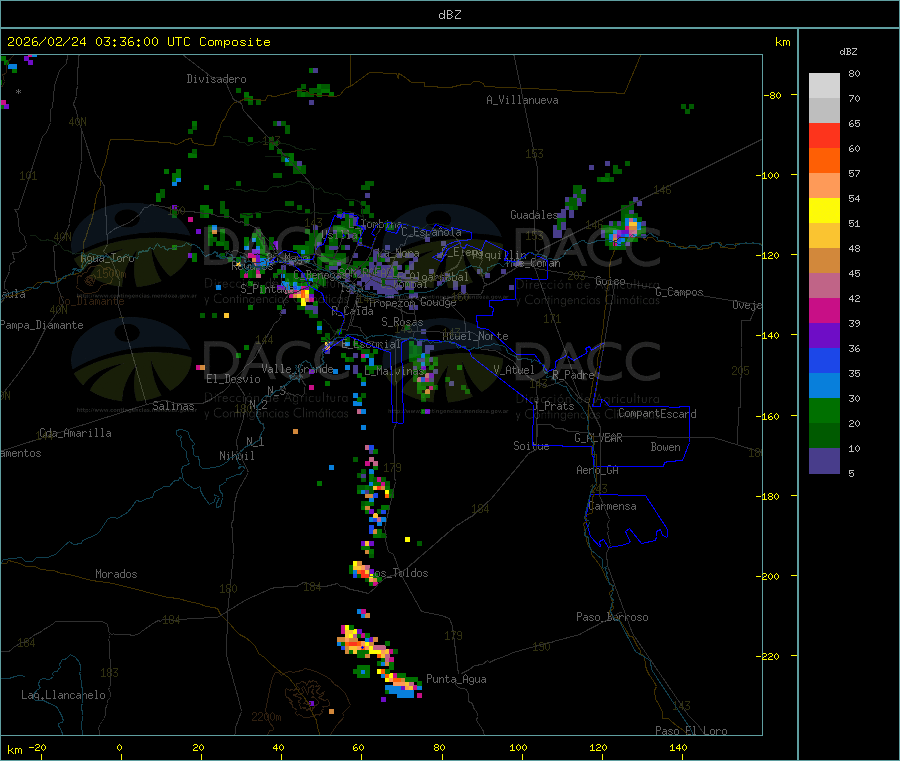
Task: Click the Morados location label
Action: 116,574
